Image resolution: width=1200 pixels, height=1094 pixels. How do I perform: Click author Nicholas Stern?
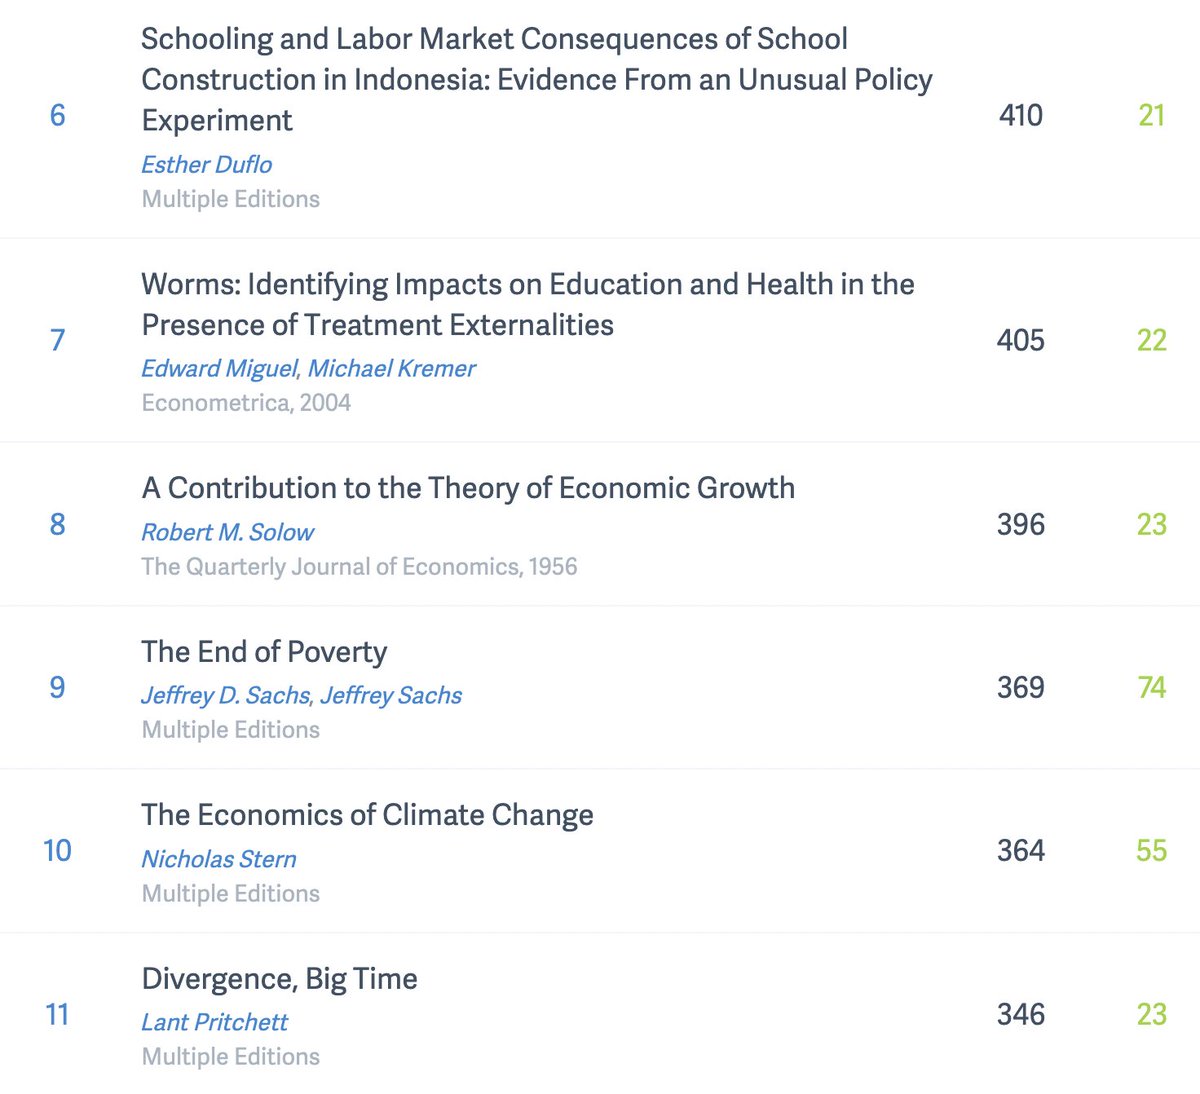point(219,859)
